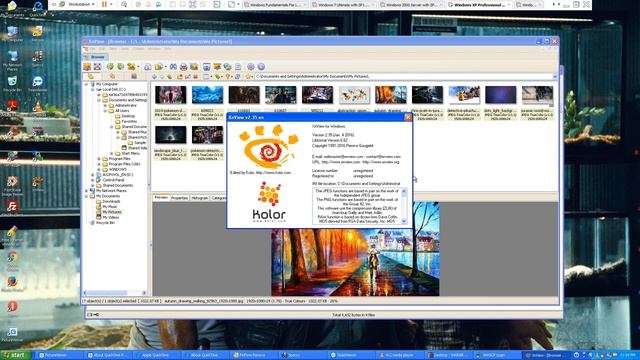Switch to the Categories filter panel tab icon
The height and width of the screenshot is (360, 640).
134,76
